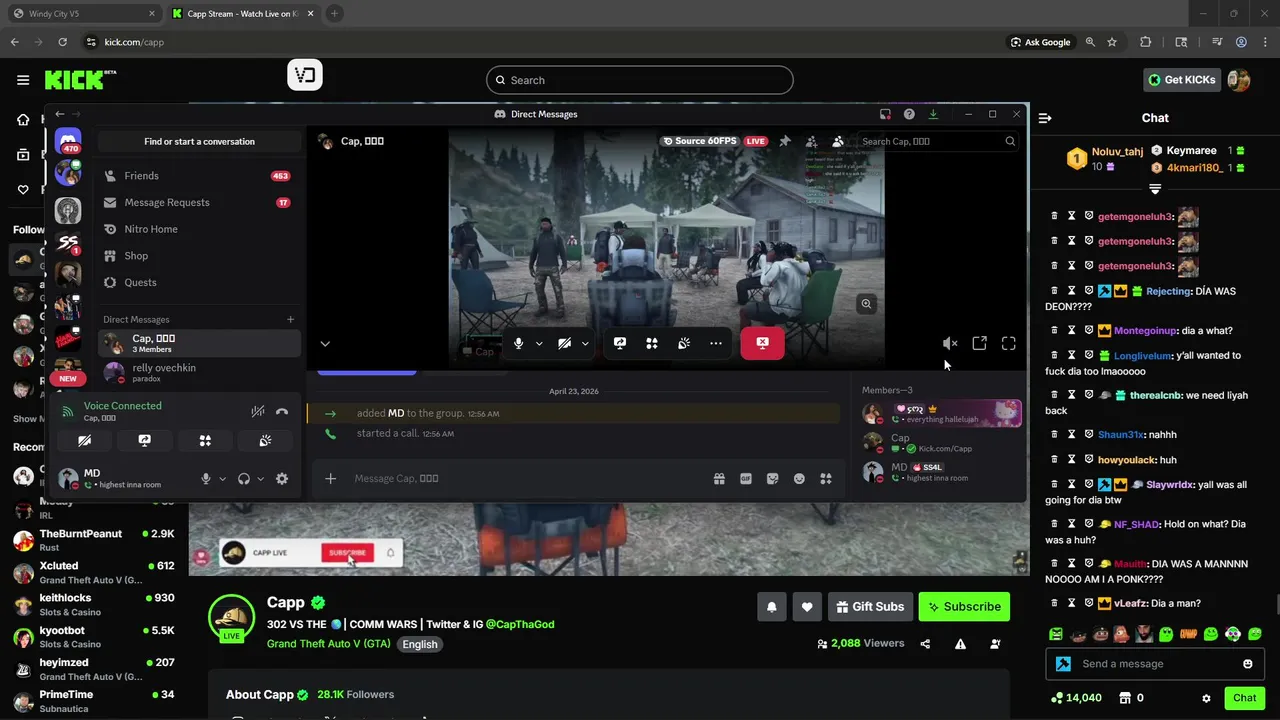Open sticker picker
The image size is (1280, 720).
[x=772, y=479]
